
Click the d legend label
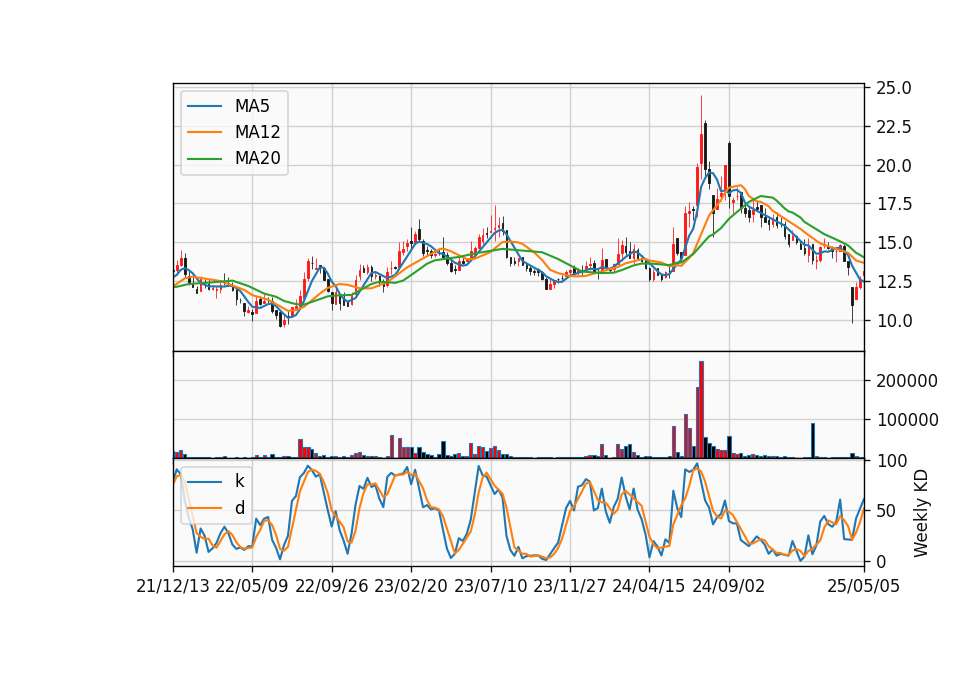point(239,508)
